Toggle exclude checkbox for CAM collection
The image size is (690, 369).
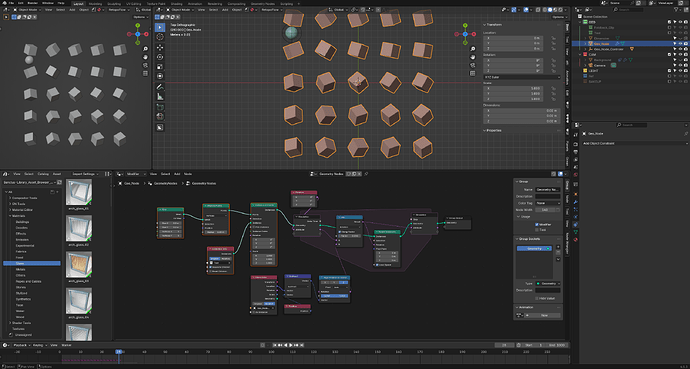(670, 55)
